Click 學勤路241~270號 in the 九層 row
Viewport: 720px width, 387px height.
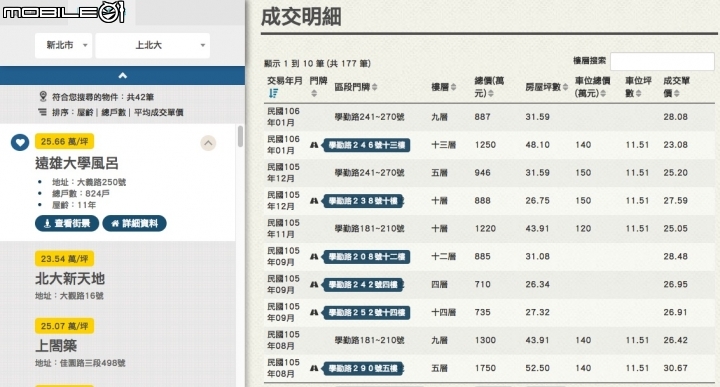369,117
